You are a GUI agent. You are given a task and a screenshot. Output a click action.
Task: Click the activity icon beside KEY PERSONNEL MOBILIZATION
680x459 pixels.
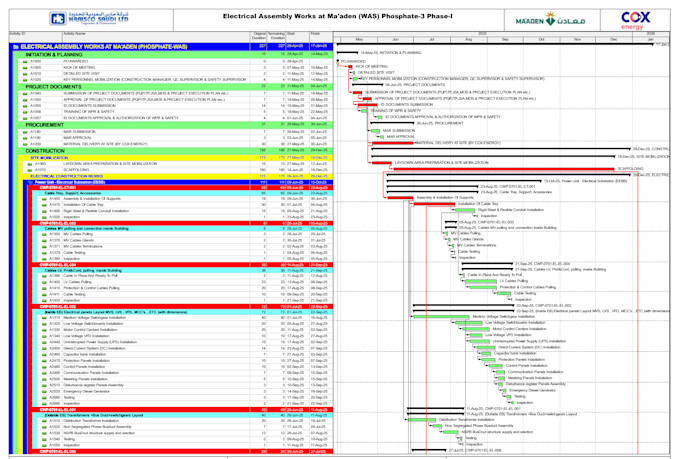point(25,80)
